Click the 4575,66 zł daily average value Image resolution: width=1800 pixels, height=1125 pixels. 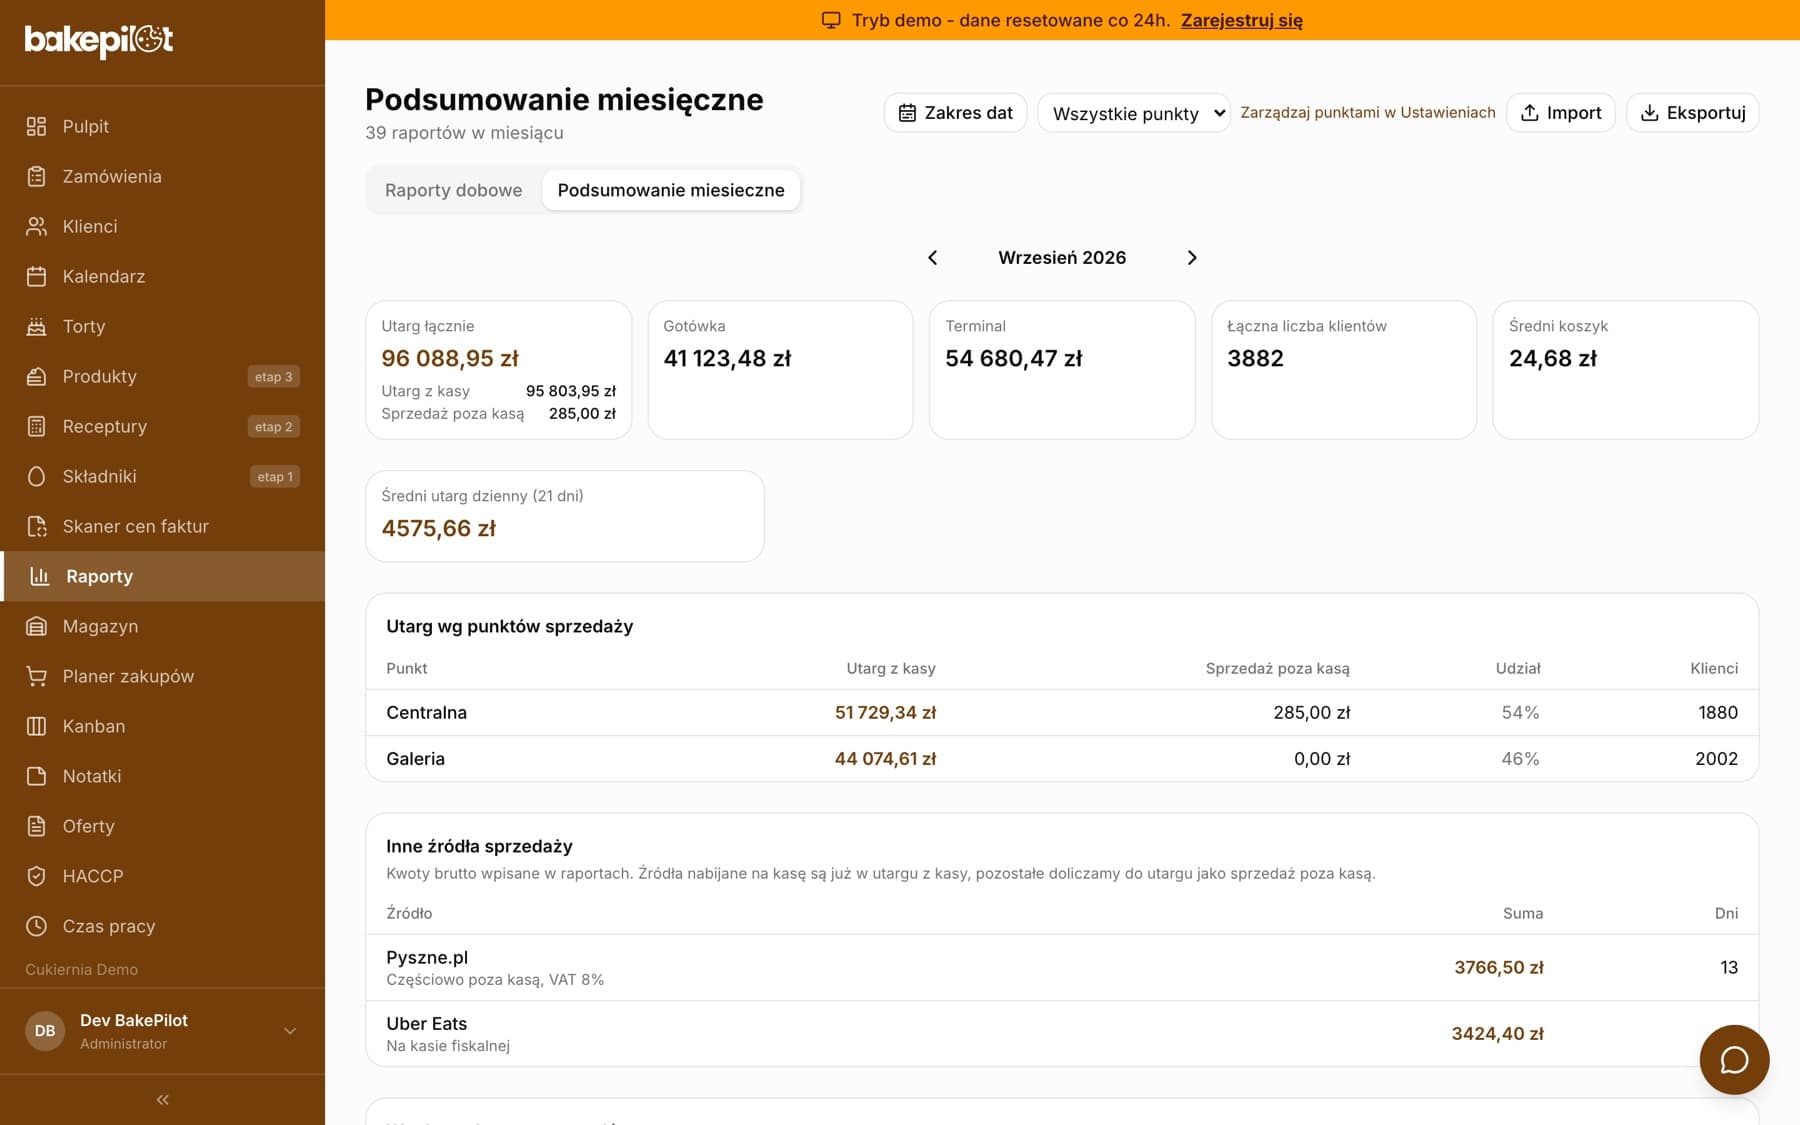tap(439, 528)
